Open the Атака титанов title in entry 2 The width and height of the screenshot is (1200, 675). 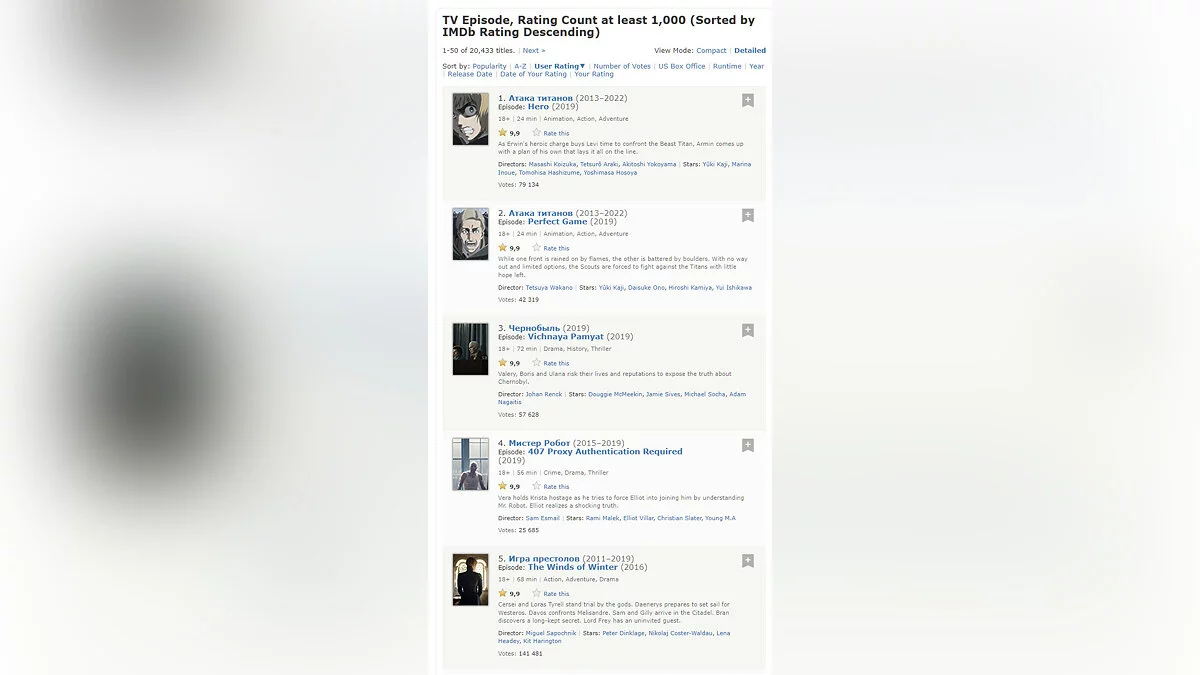coord(541,213)
